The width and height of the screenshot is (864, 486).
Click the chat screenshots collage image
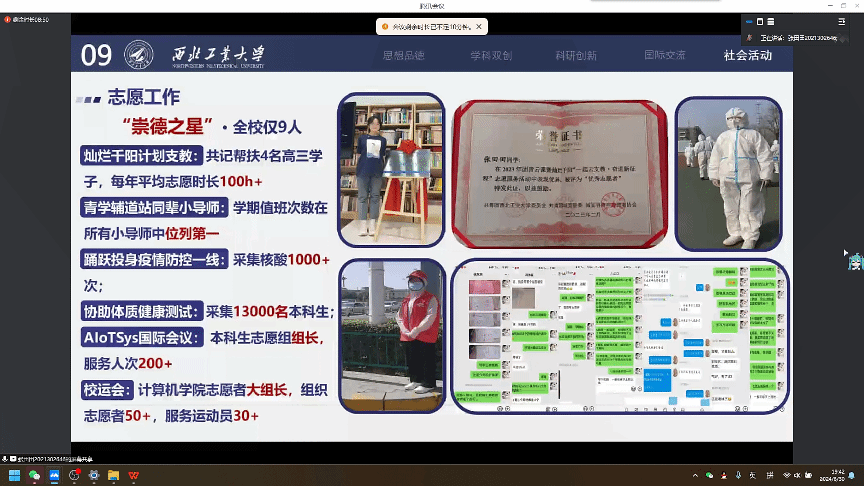coord(618,335)
